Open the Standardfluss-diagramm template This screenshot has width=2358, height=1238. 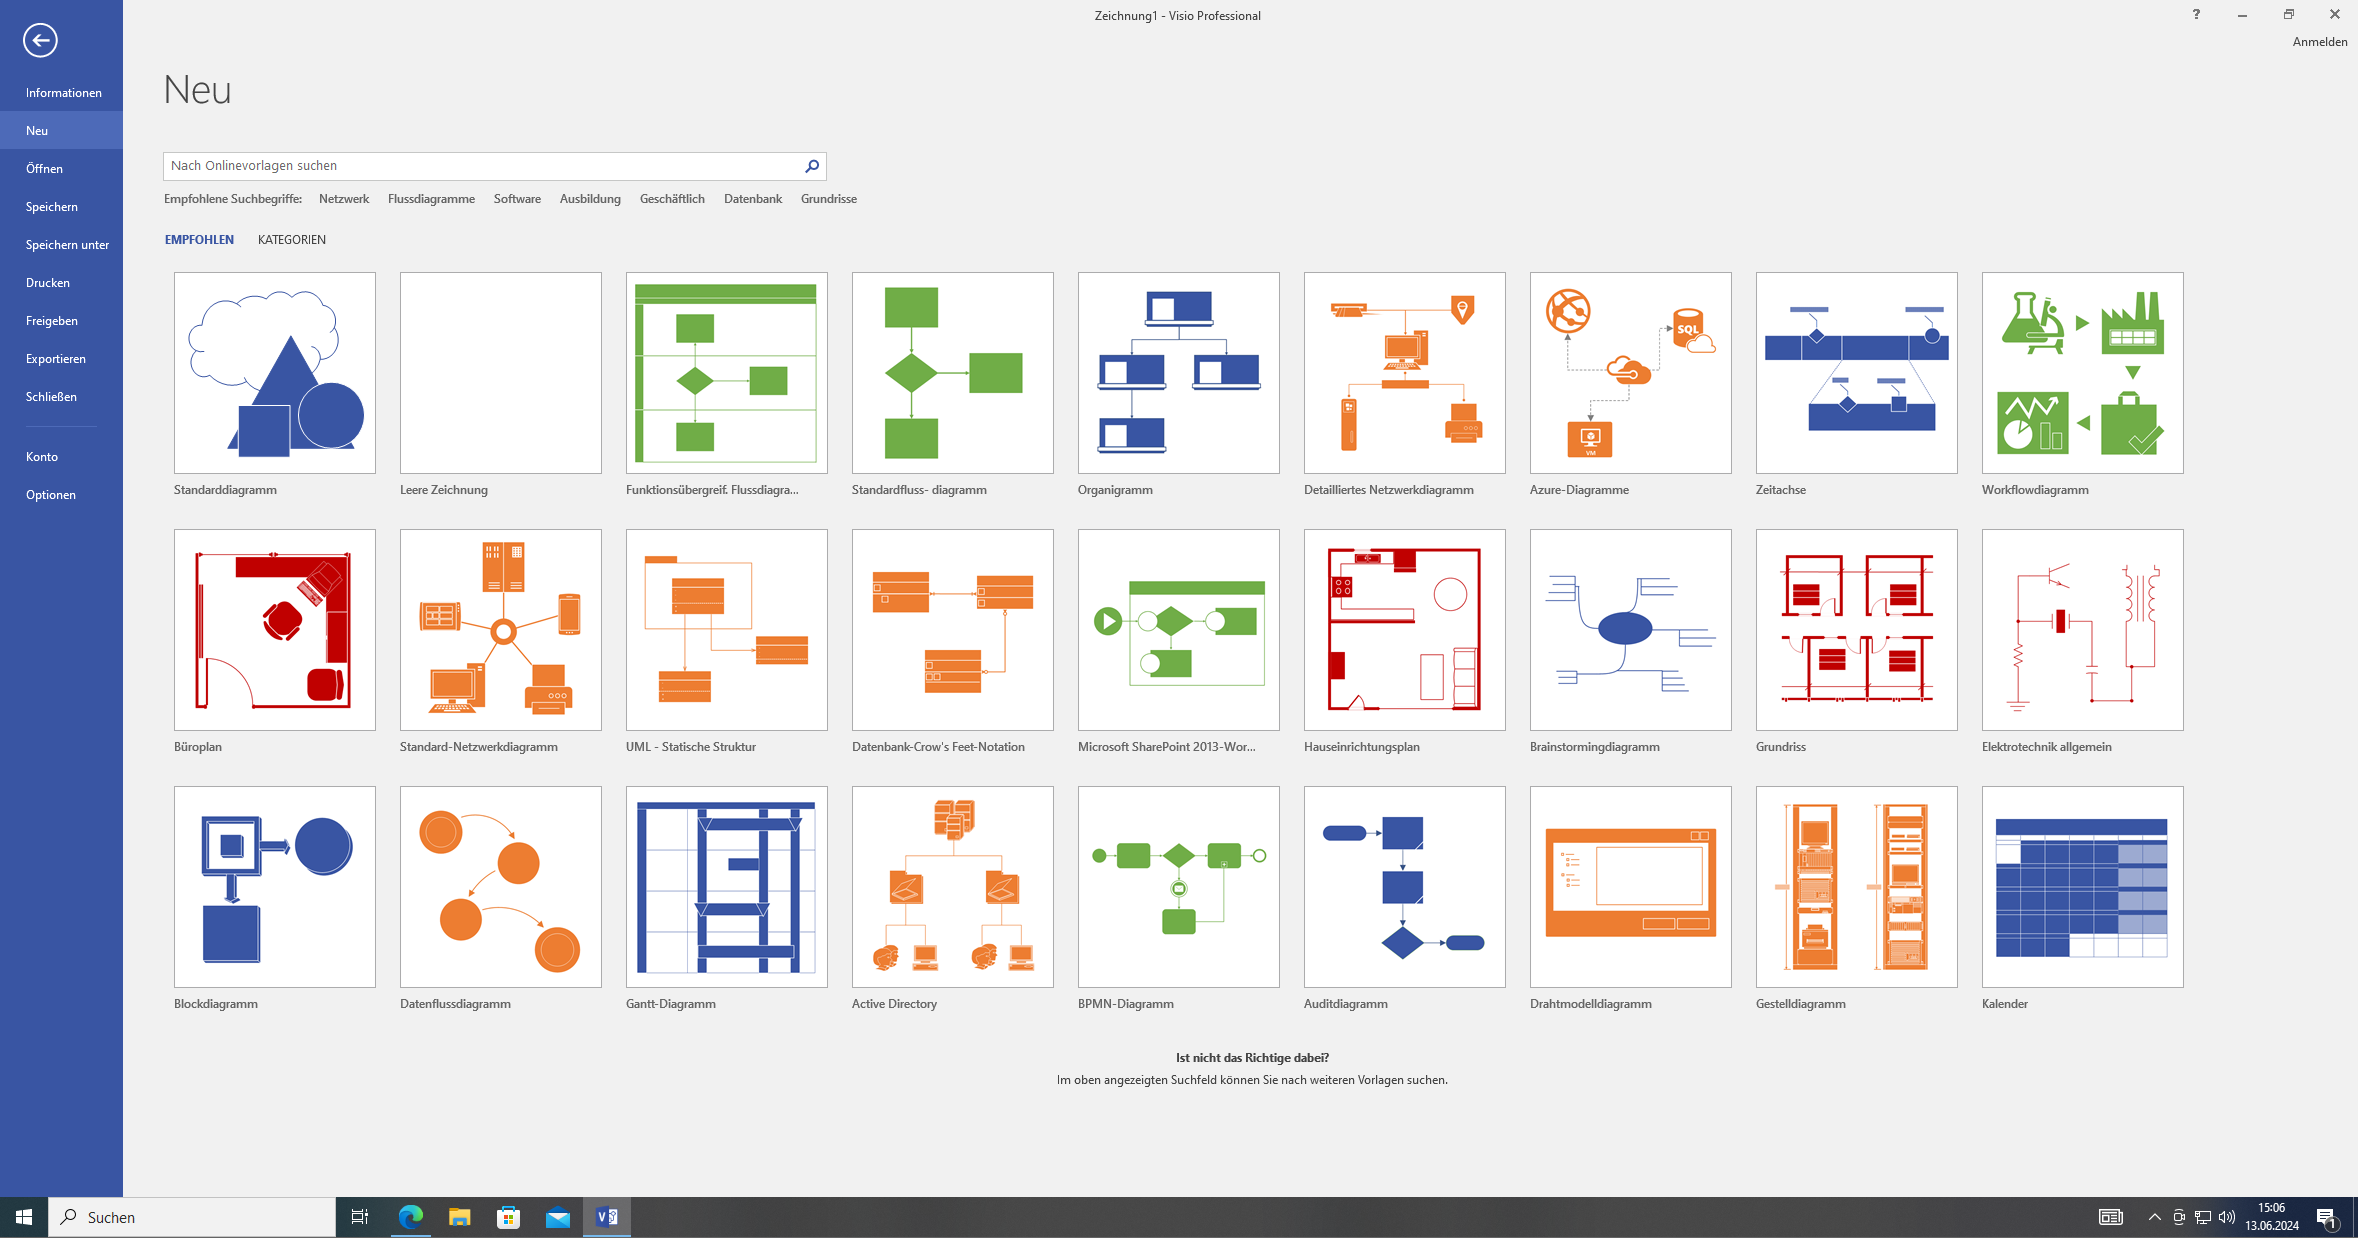coord(953,373)
